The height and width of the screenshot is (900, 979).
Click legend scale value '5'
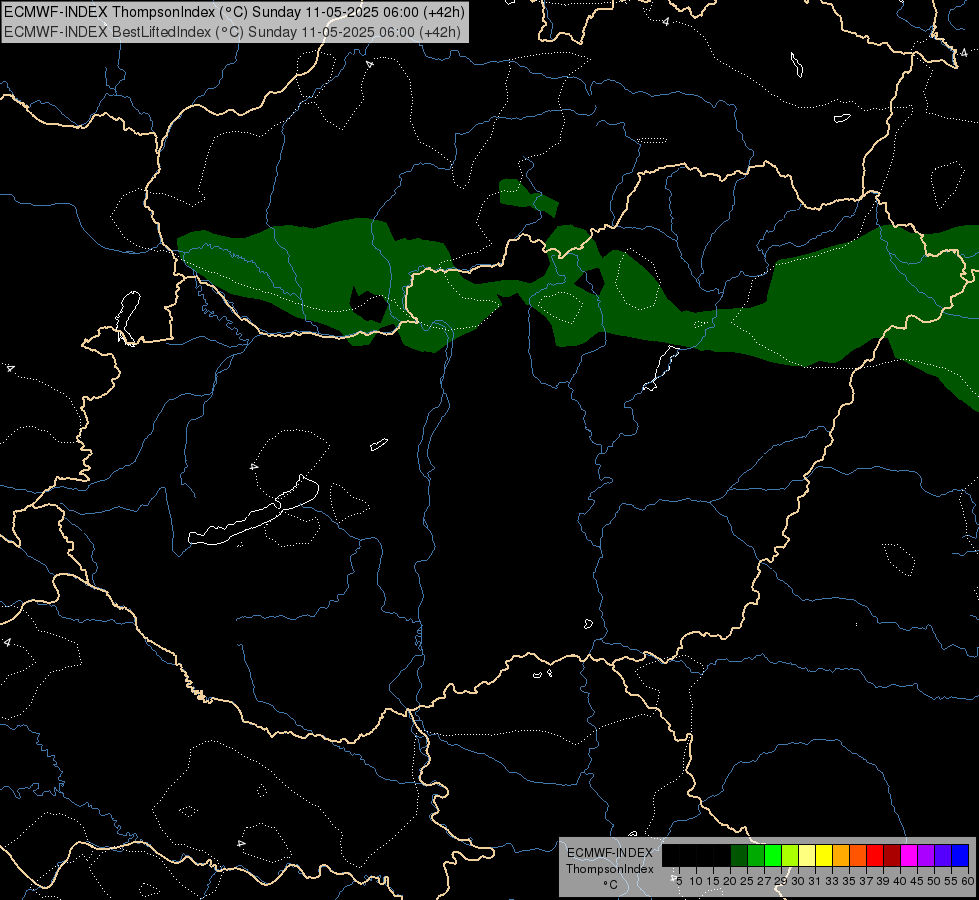click(x=679, y=881)
